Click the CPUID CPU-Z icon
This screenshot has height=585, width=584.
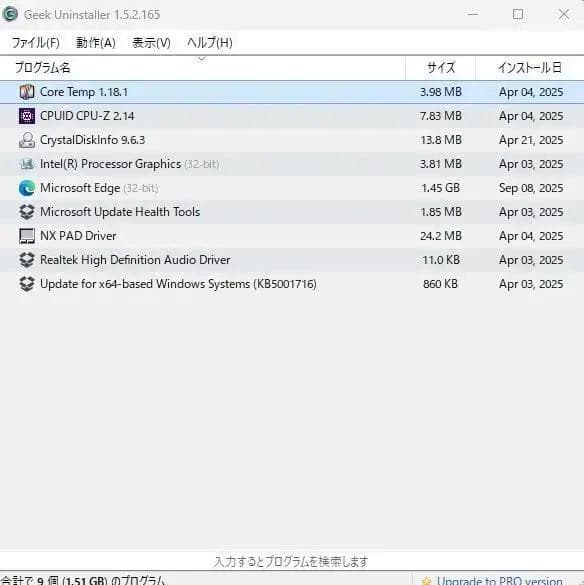click(x=27, y=116)
